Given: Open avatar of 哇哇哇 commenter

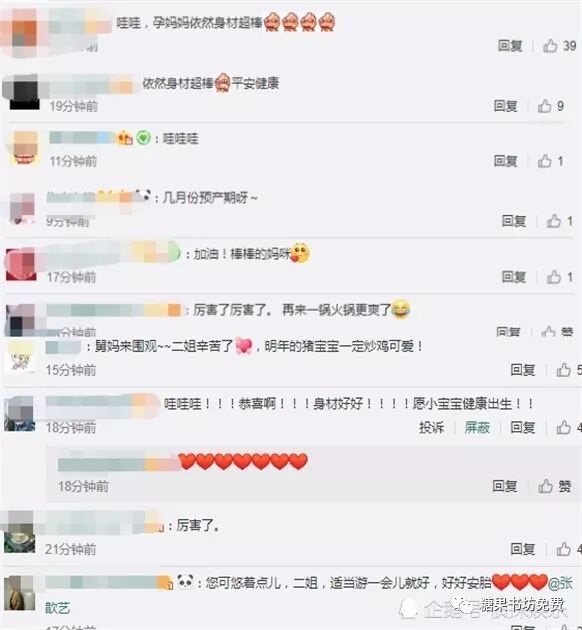Looking at the screenshot, I should [x=24, y=148].
